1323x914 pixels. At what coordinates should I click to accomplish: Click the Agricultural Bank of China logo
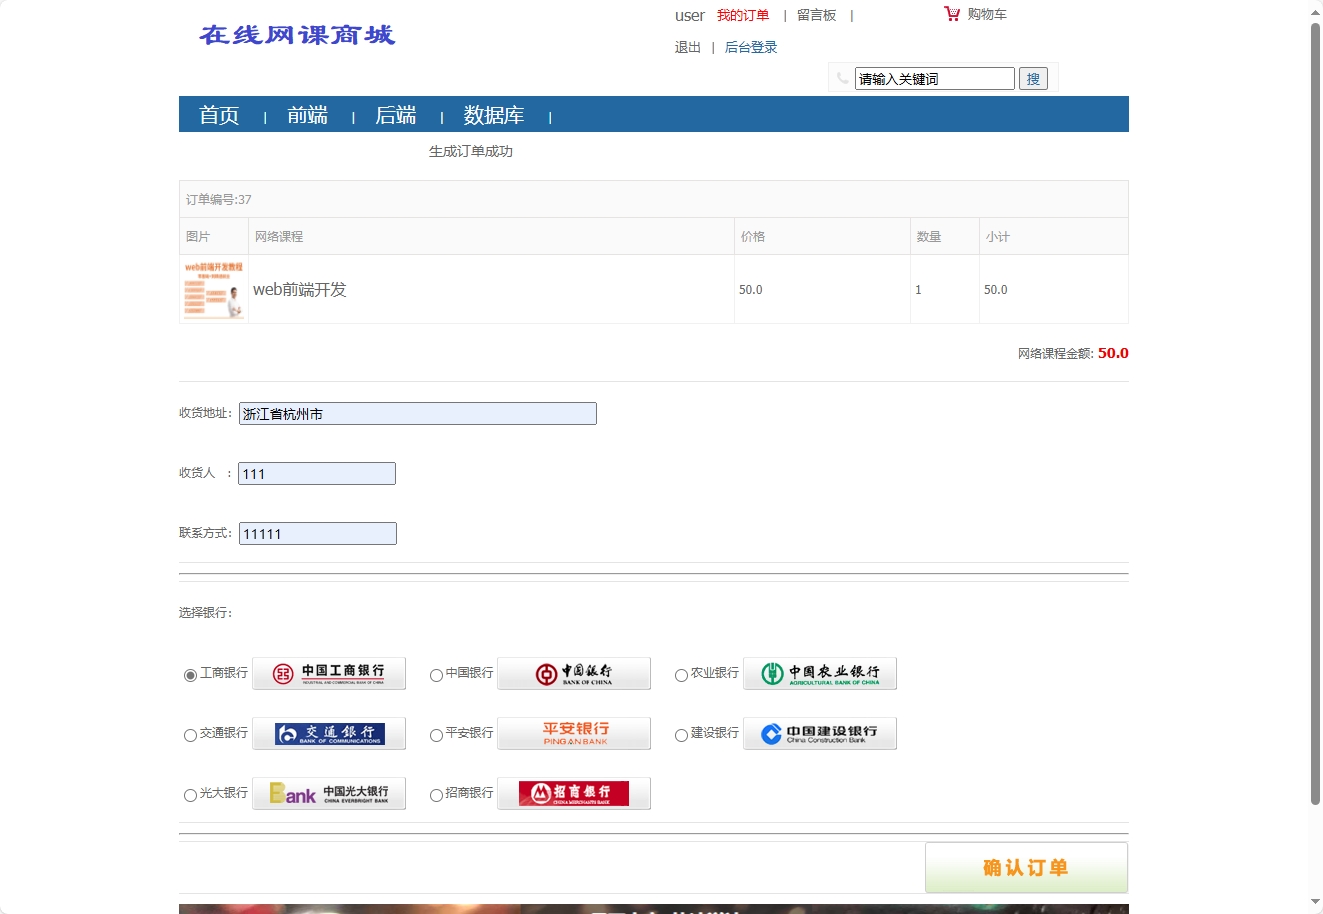(x=819, y=672)
